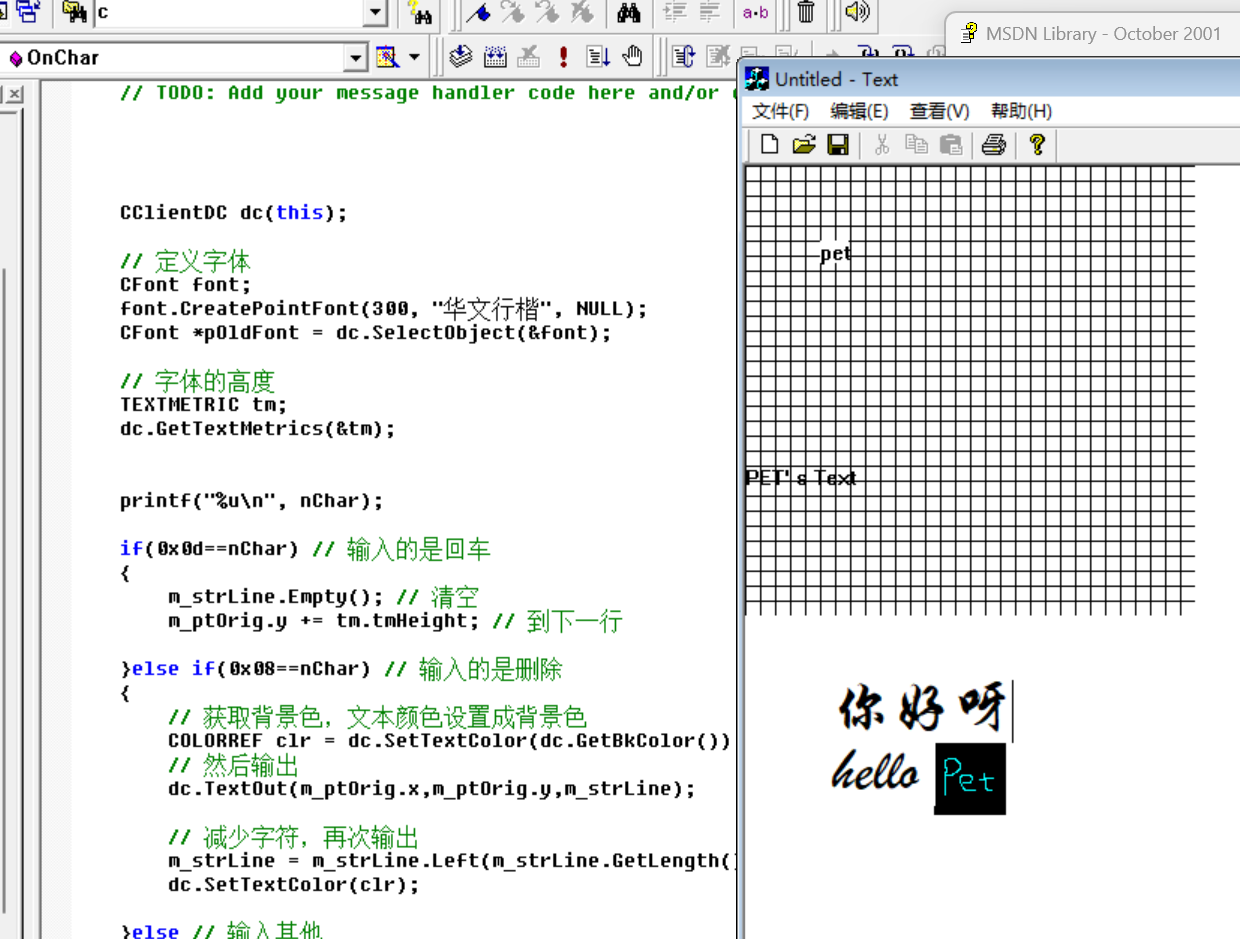Click the '// TODO: Add your message handler' comment
Screen dimensions: 1240x939
426,93
